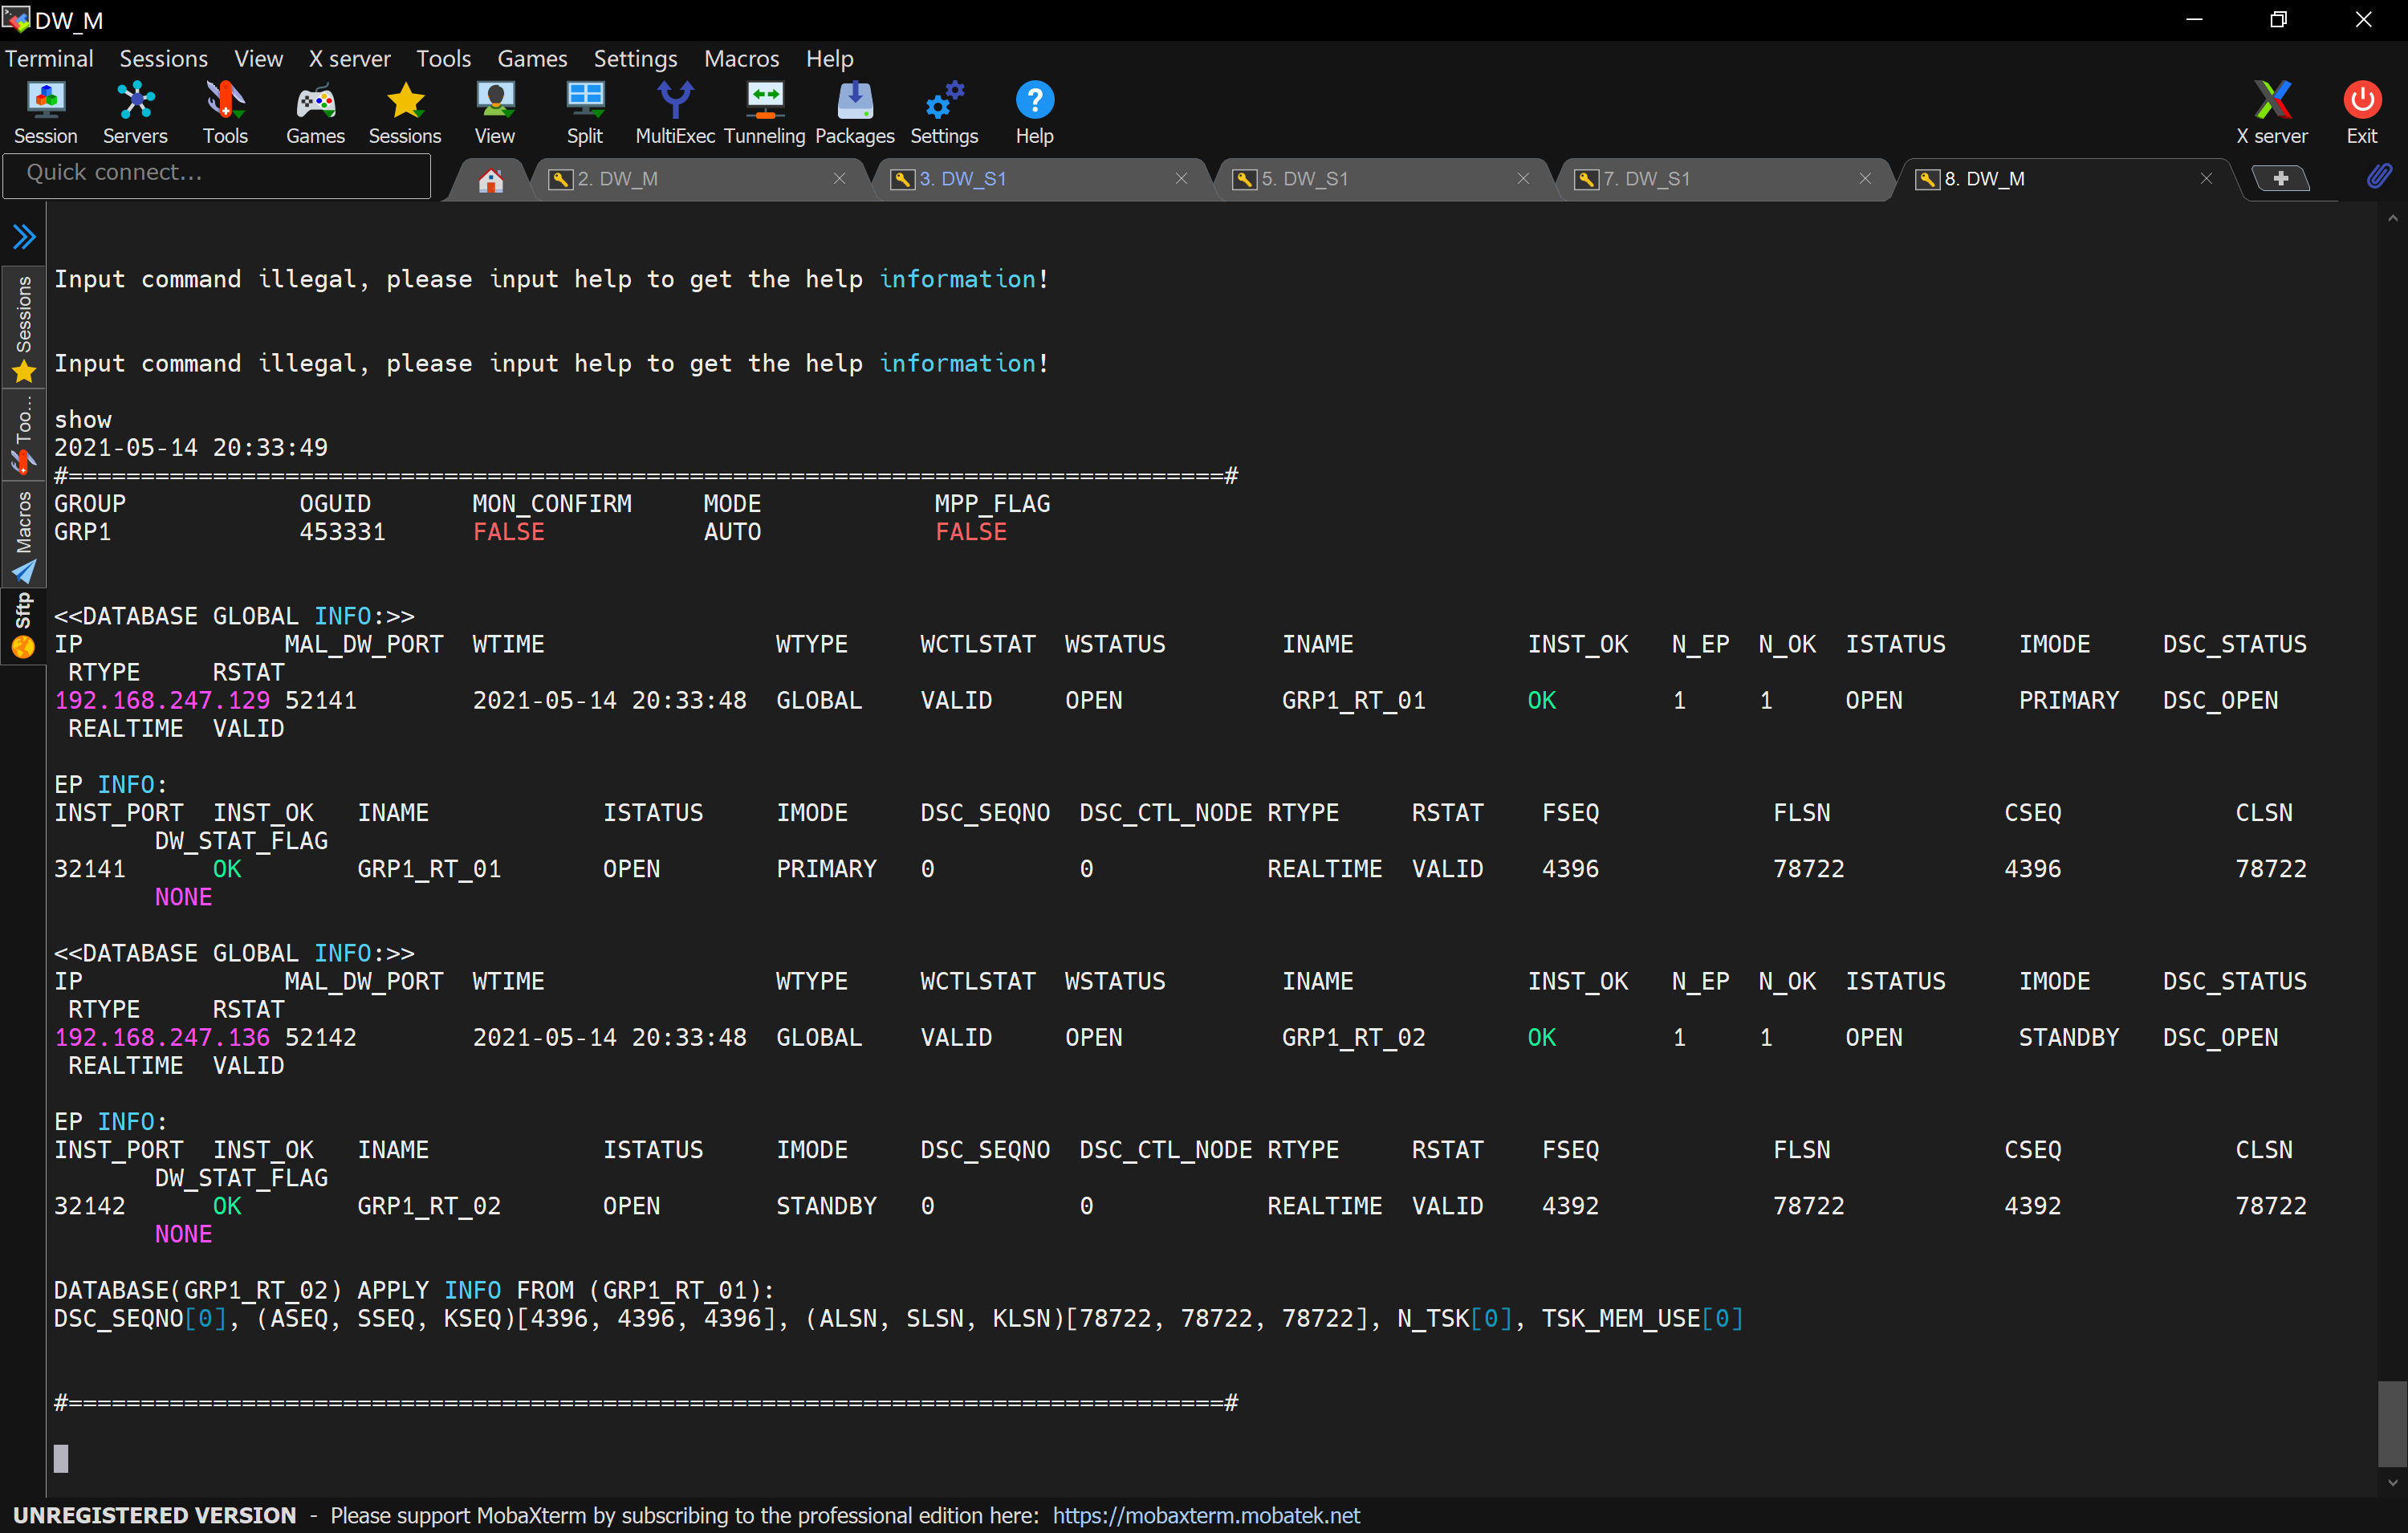Click the paperclip attach icon
Screen dimensions: 2408x1533
2378,177
